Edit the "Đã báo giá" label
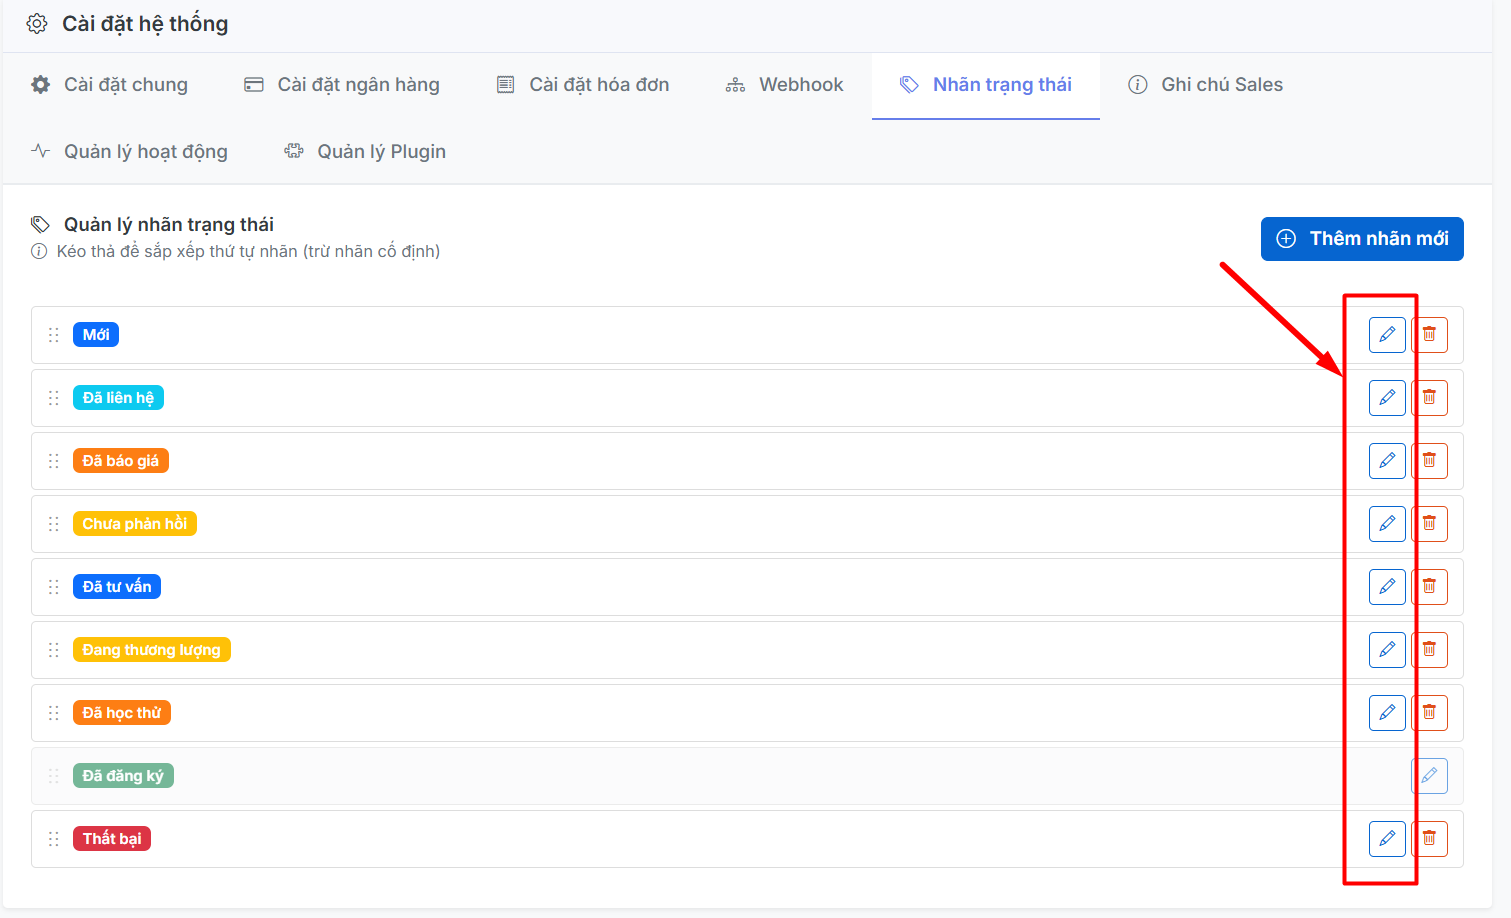Image resolution: width=1511 pixels, height=918 pixels. [x=1386, y=461]
